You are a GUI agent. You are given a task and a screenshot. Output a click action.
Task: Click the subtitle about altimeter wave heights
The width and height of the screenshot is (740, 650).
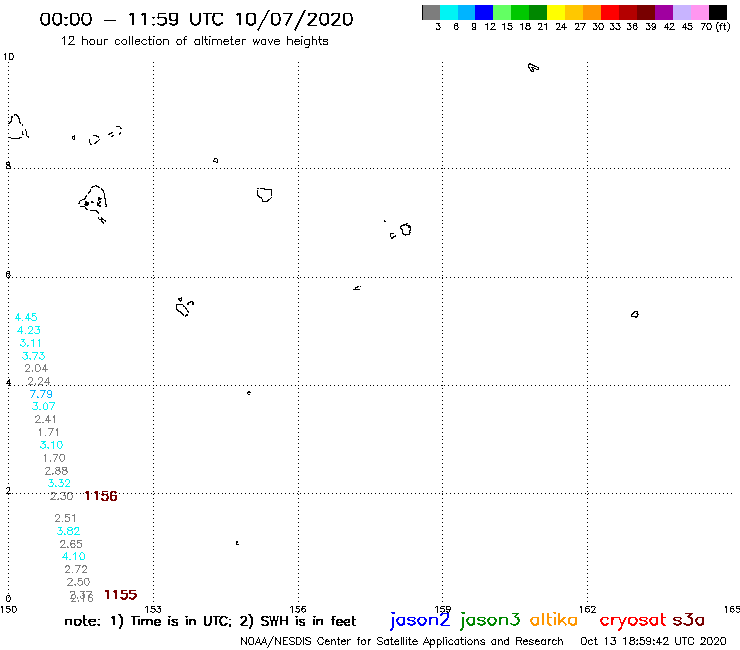194,41
